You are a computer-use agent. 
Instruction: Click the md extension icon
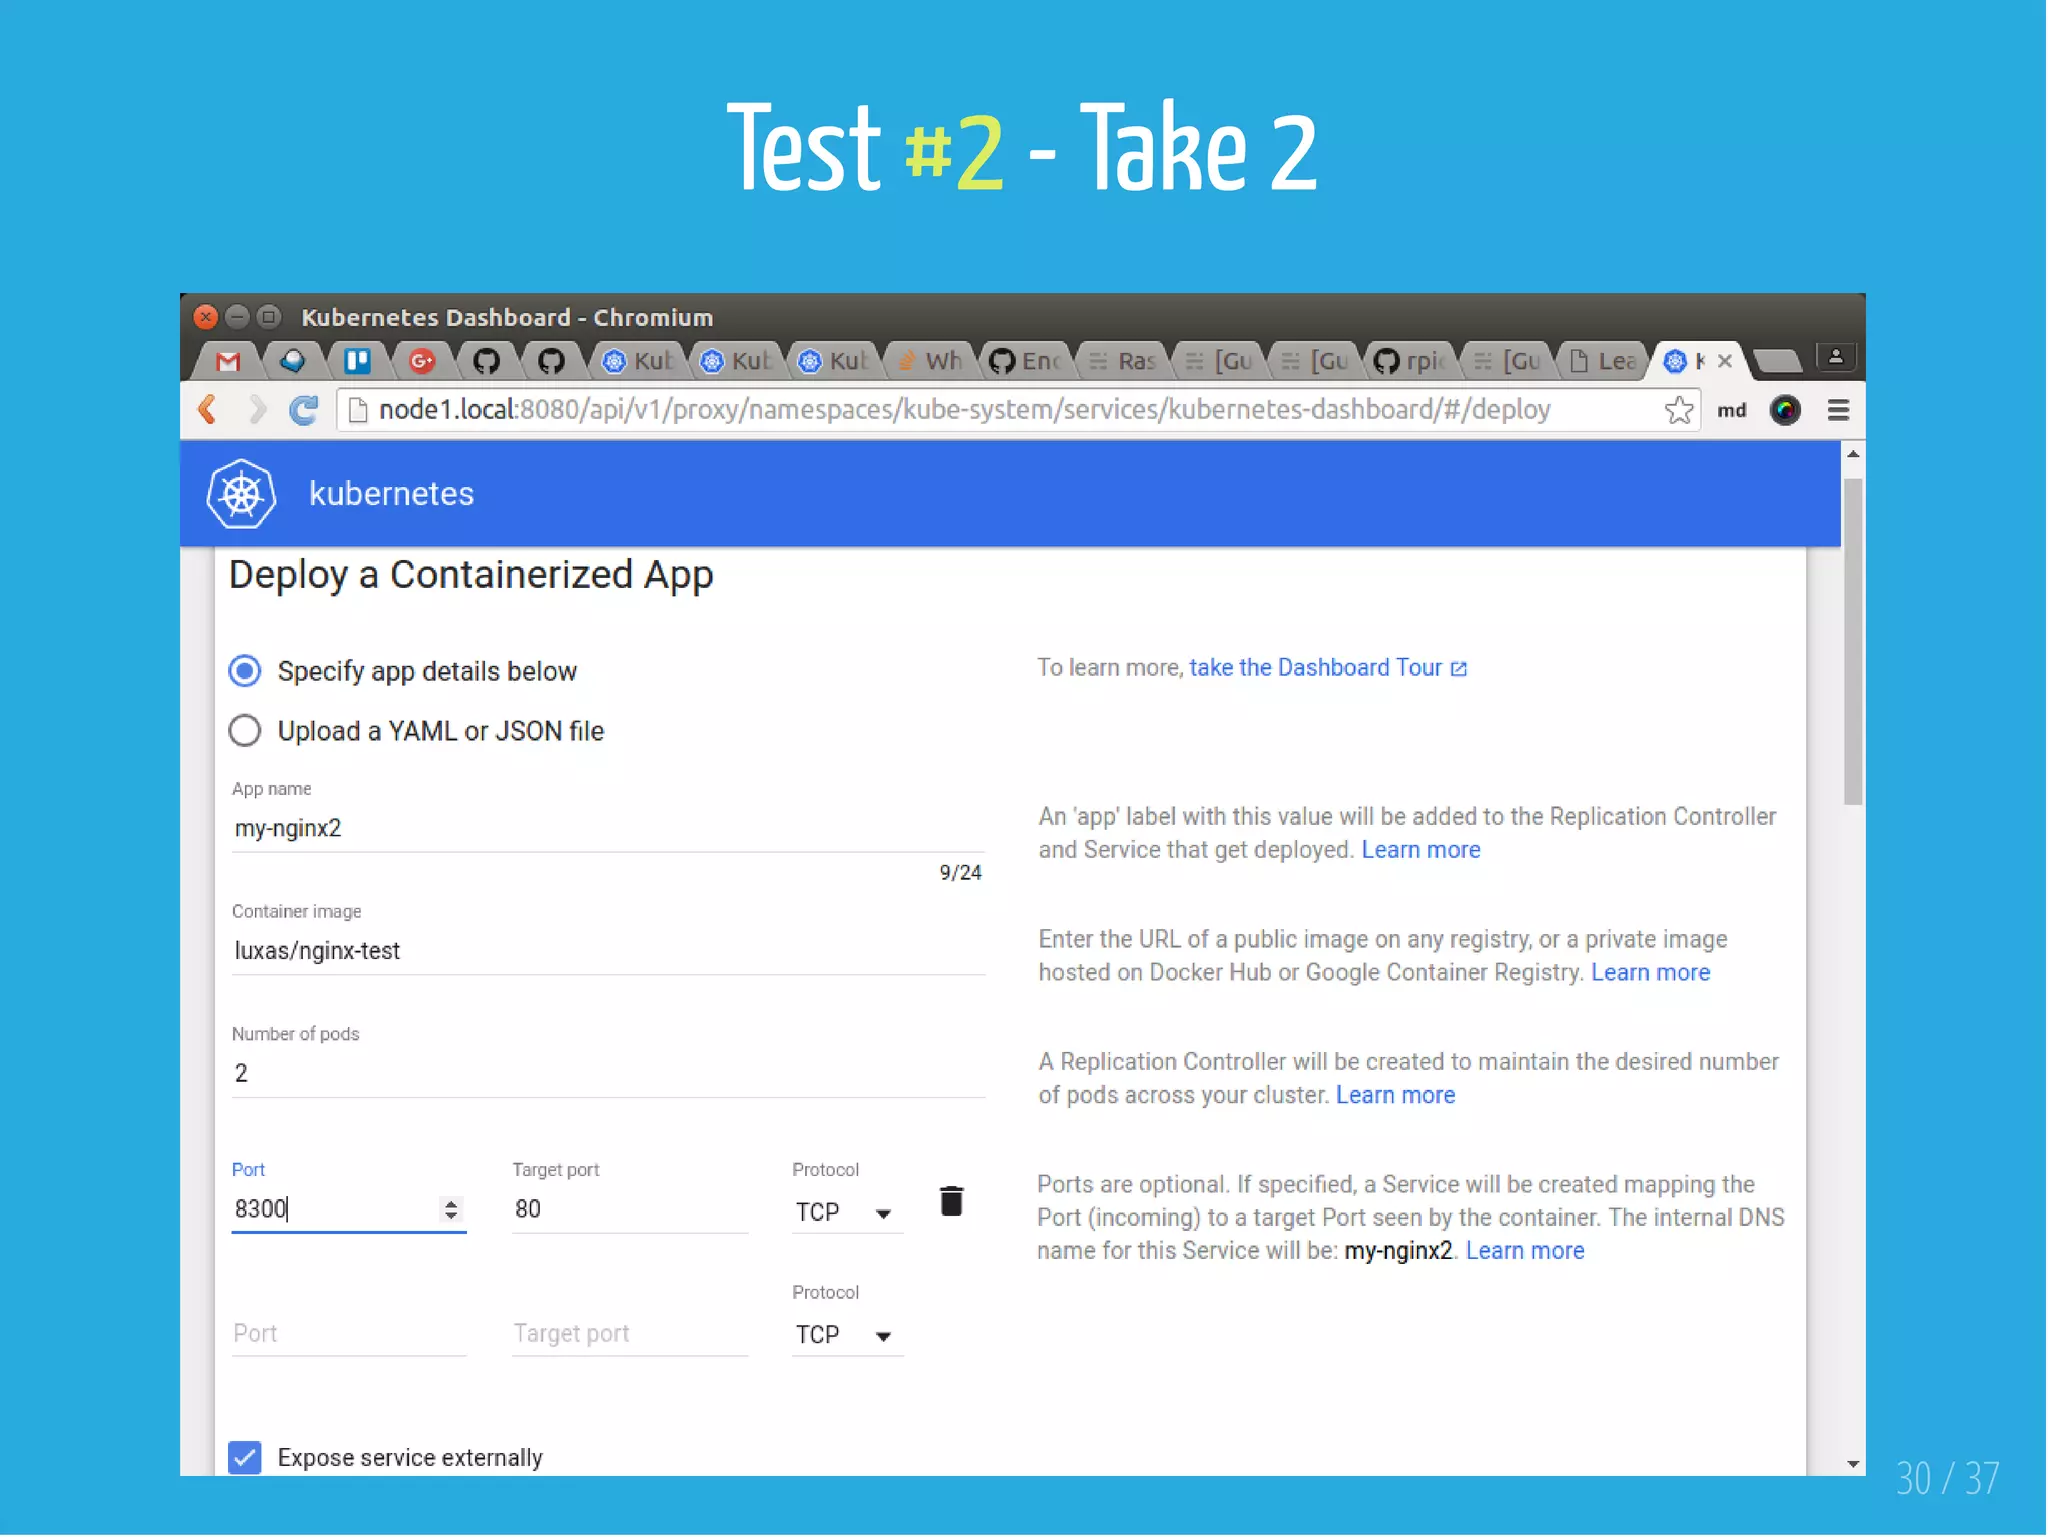[x=1731, y=410]
